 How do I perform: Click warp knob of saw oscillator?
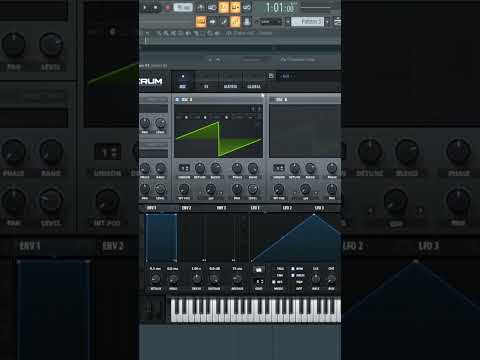[211, 189]
